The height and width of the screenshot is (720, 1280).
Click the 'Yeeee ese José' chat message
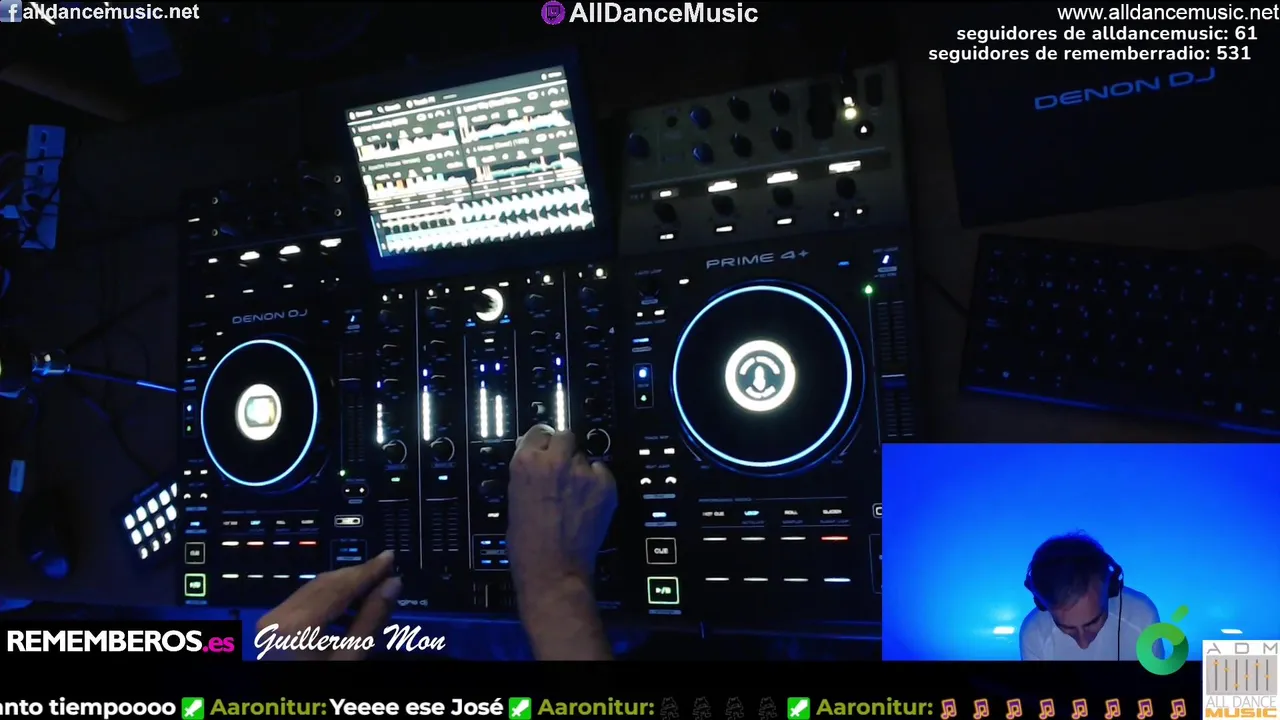[416, 708]
